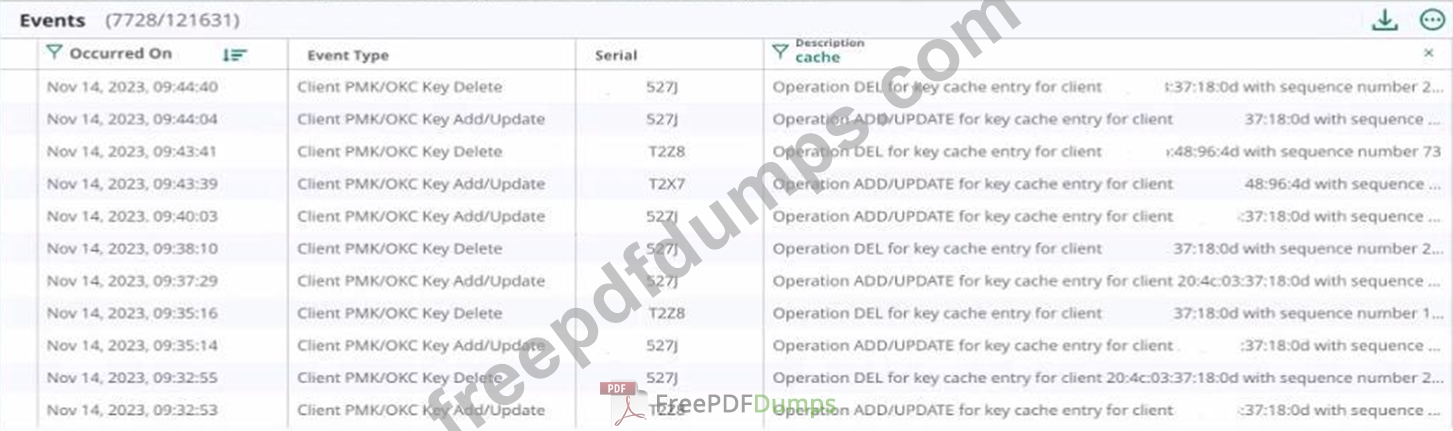Image resolution: width=1453 pixels, height=431 pixels.
Task: Select the 09:44:04 Key Add/Update event
Action: point(726,119)
